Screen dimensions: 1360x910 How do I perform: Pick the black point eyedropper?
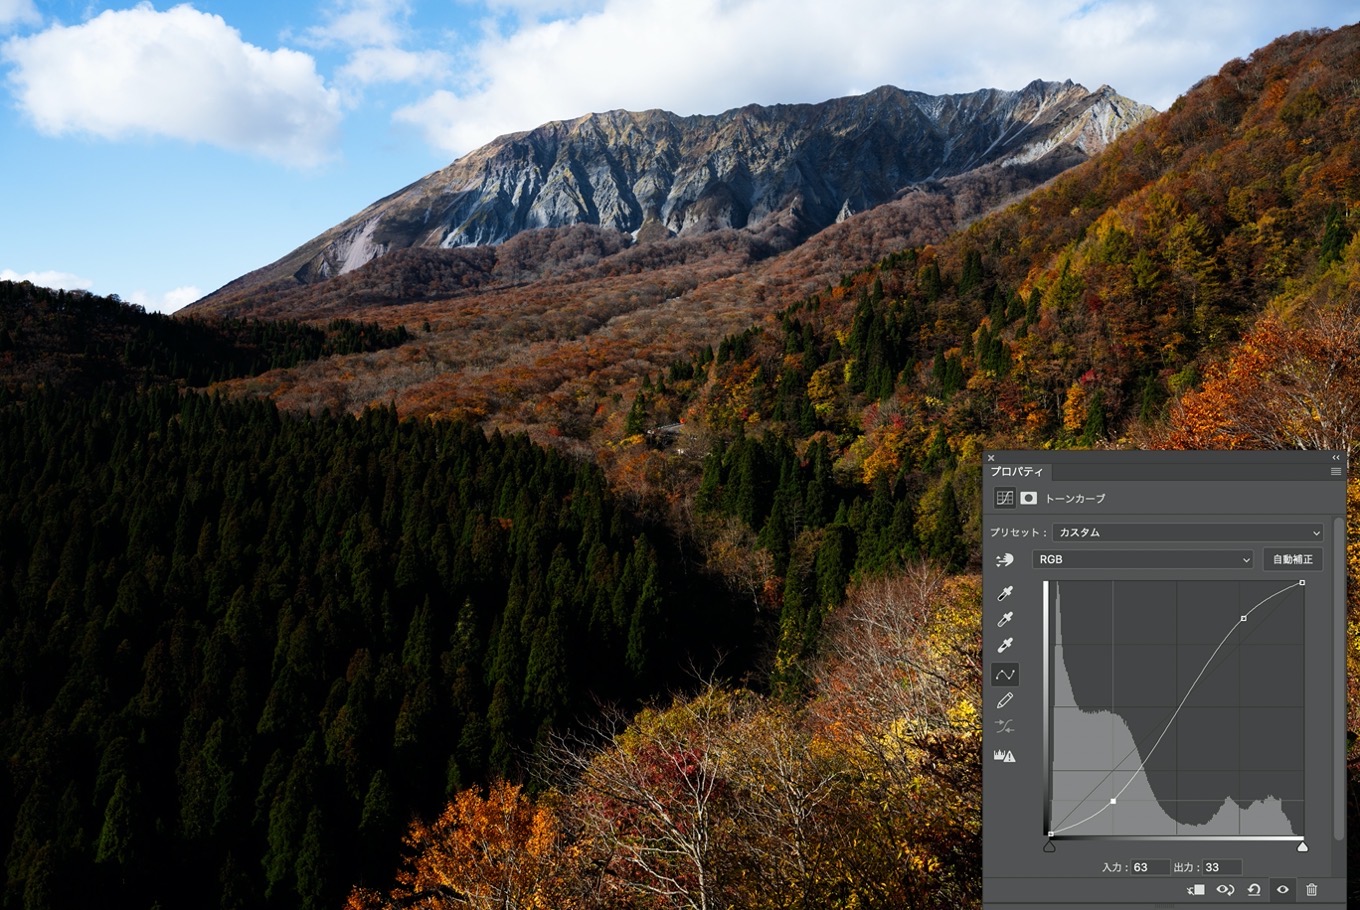1005,594
